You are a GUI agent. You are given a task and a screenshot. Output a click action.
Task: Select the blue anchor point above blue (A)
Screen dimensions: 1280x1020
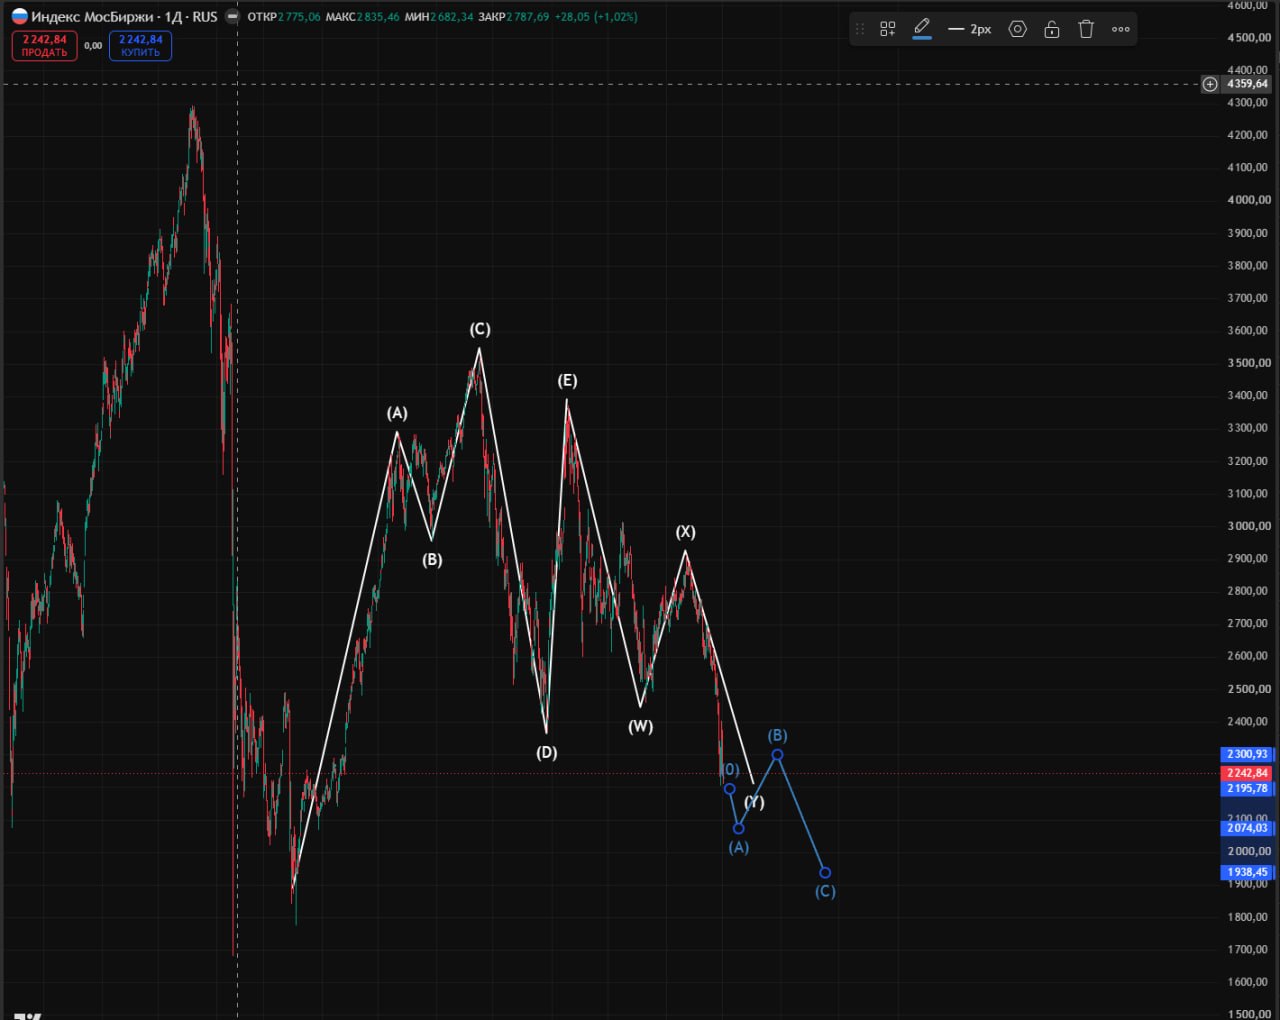tap(739, 828)
